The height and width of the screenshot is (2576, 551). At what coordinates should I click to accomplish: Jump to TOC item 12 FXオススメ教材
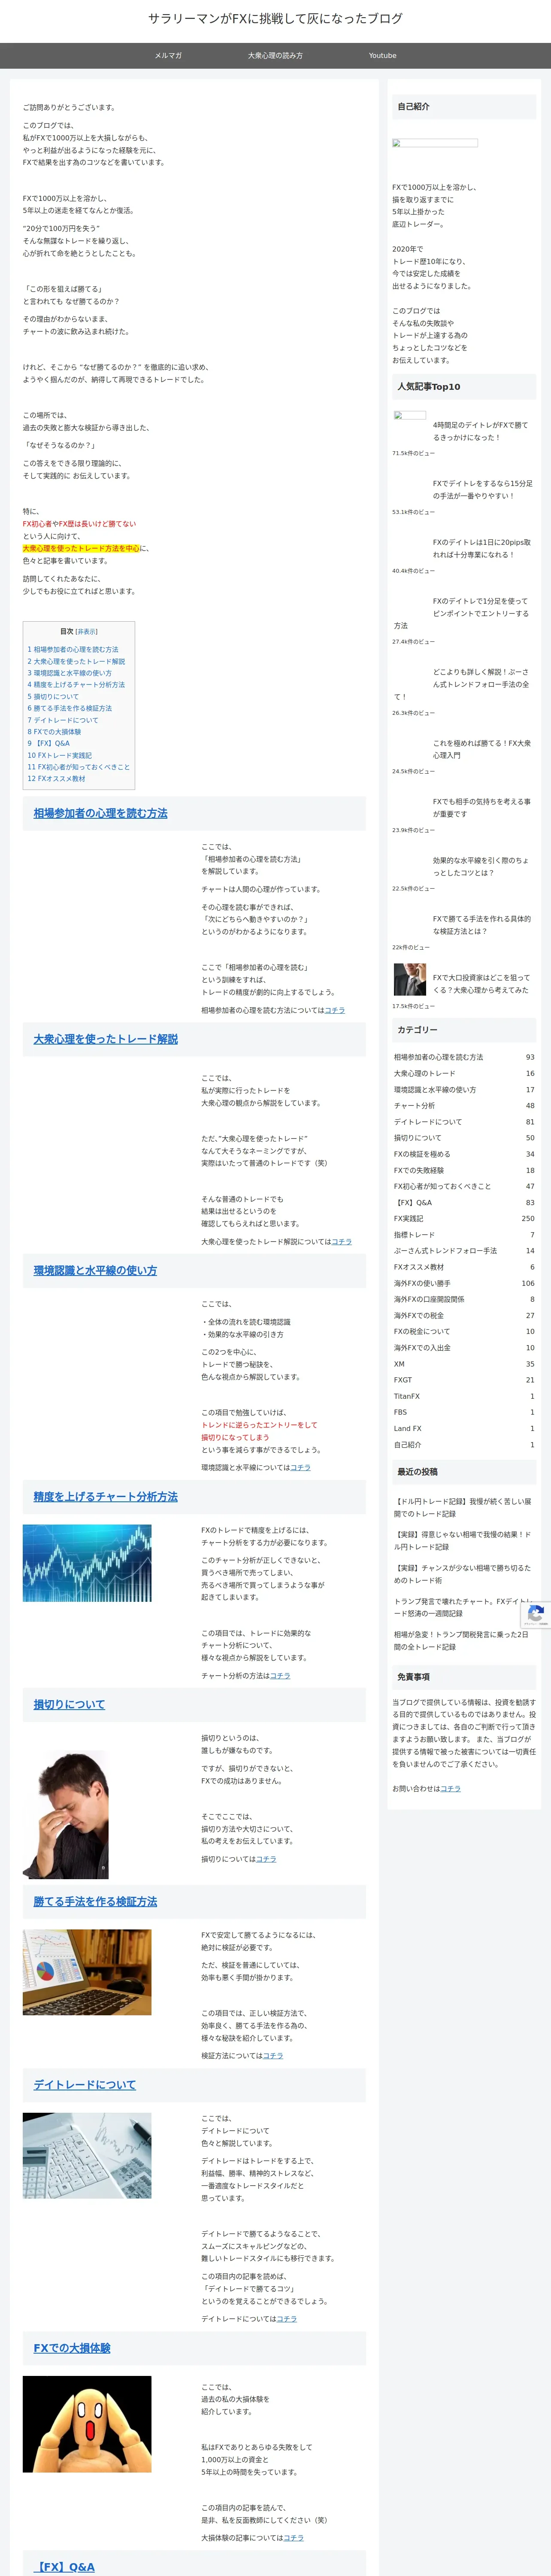[56, 779]
